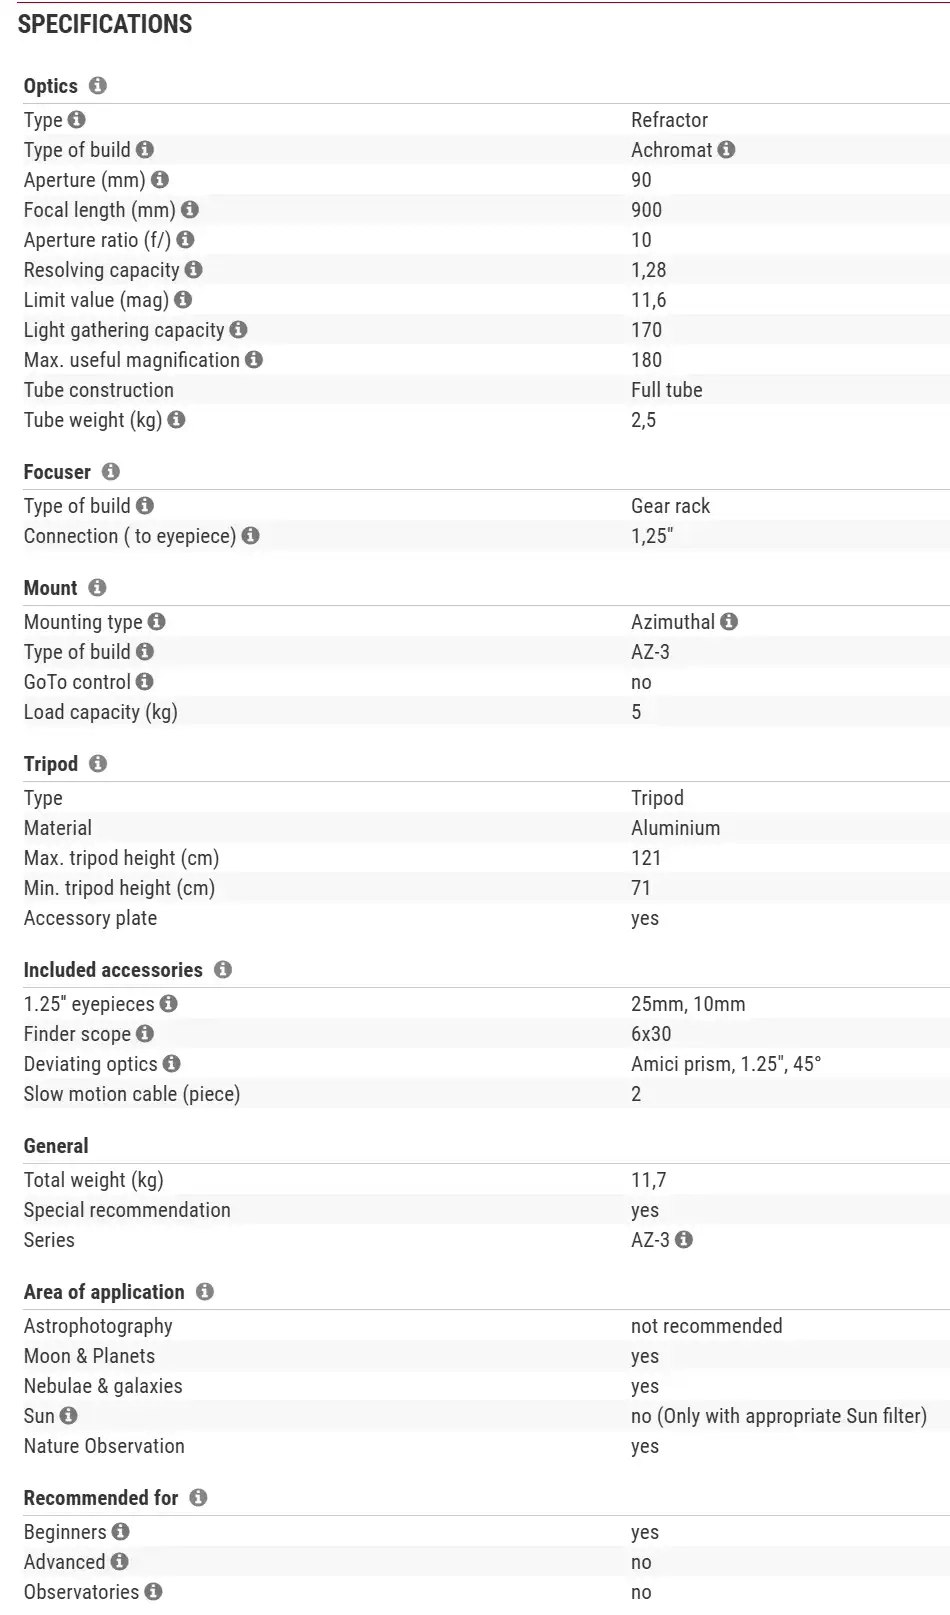Click info icon next to Focuser heading
The image size is (950, 1615).
pos(111,472)
